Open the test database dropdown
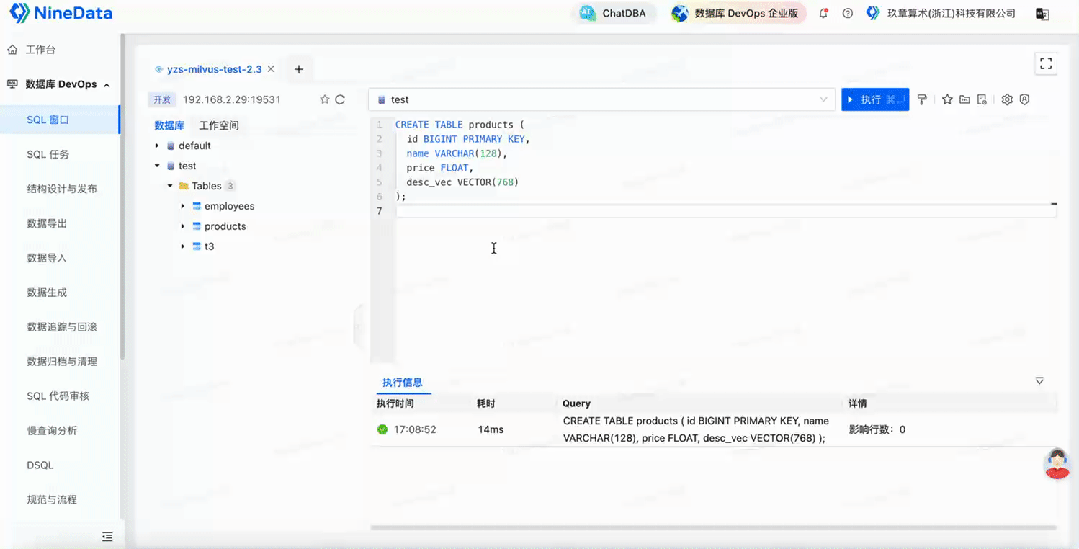1079x549 pixels. pyautogui.click(x=601, y=100)
